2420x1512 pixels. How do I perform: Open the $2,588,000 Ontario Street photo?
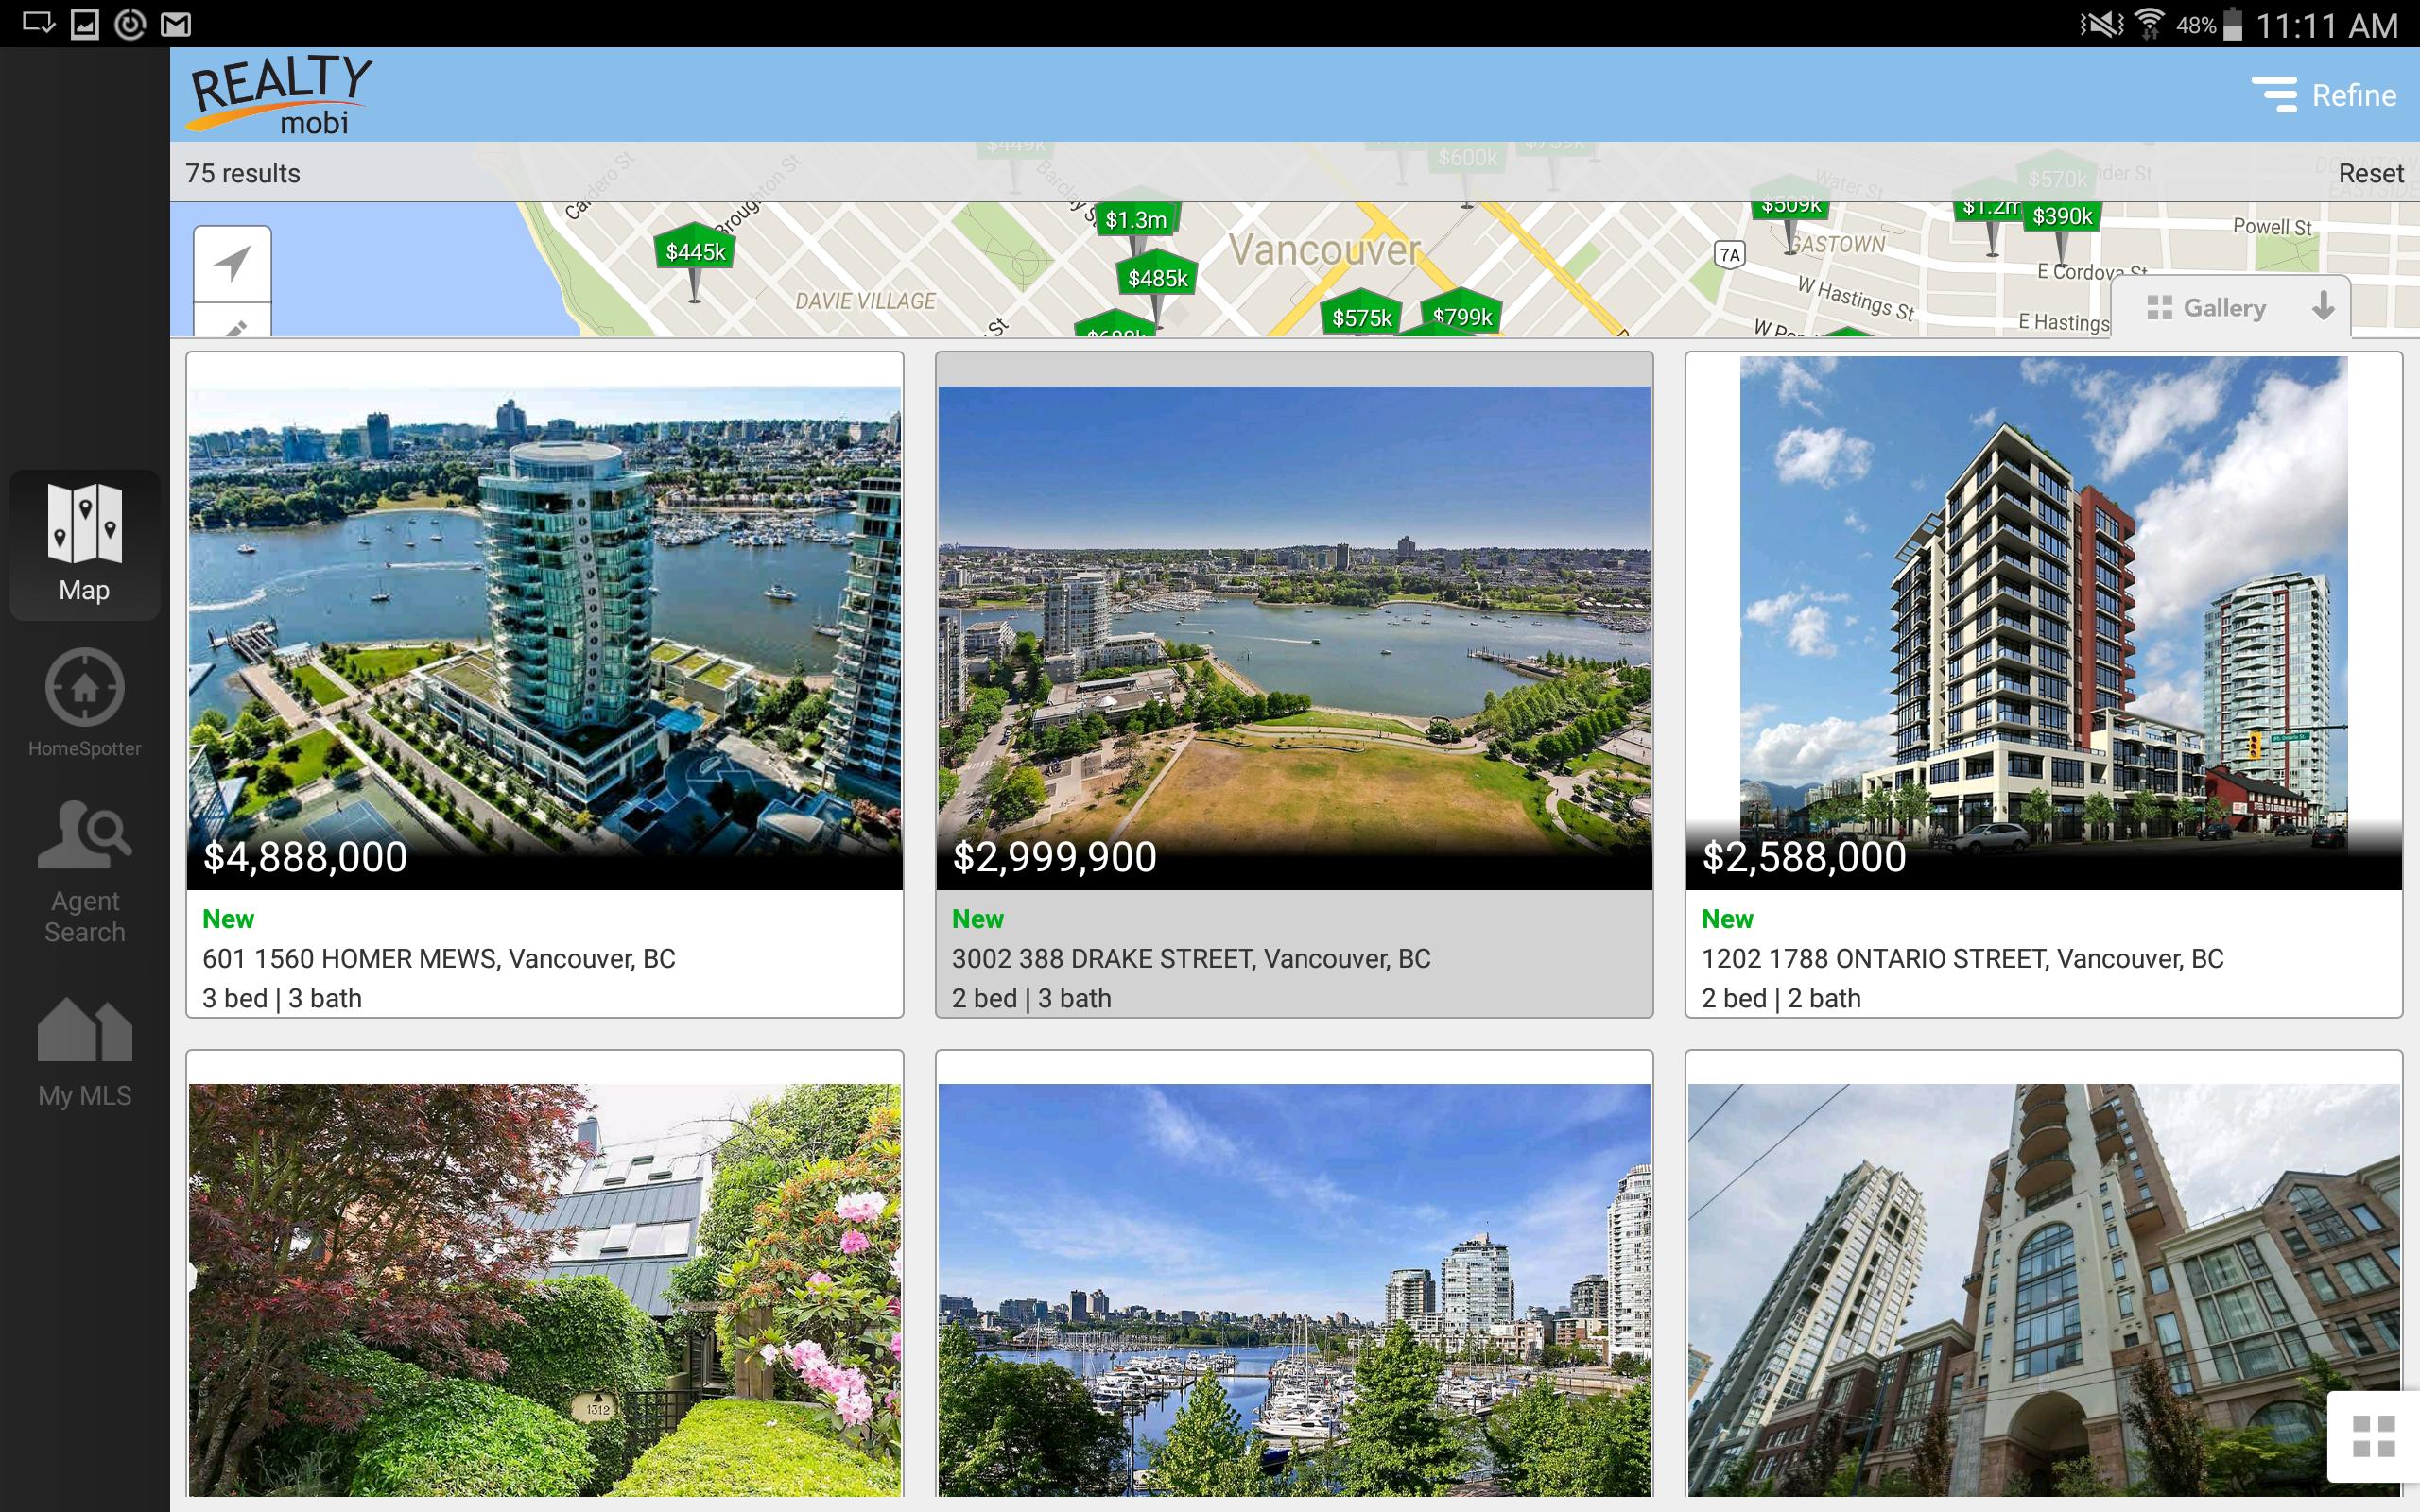(x=2043, y=621)
